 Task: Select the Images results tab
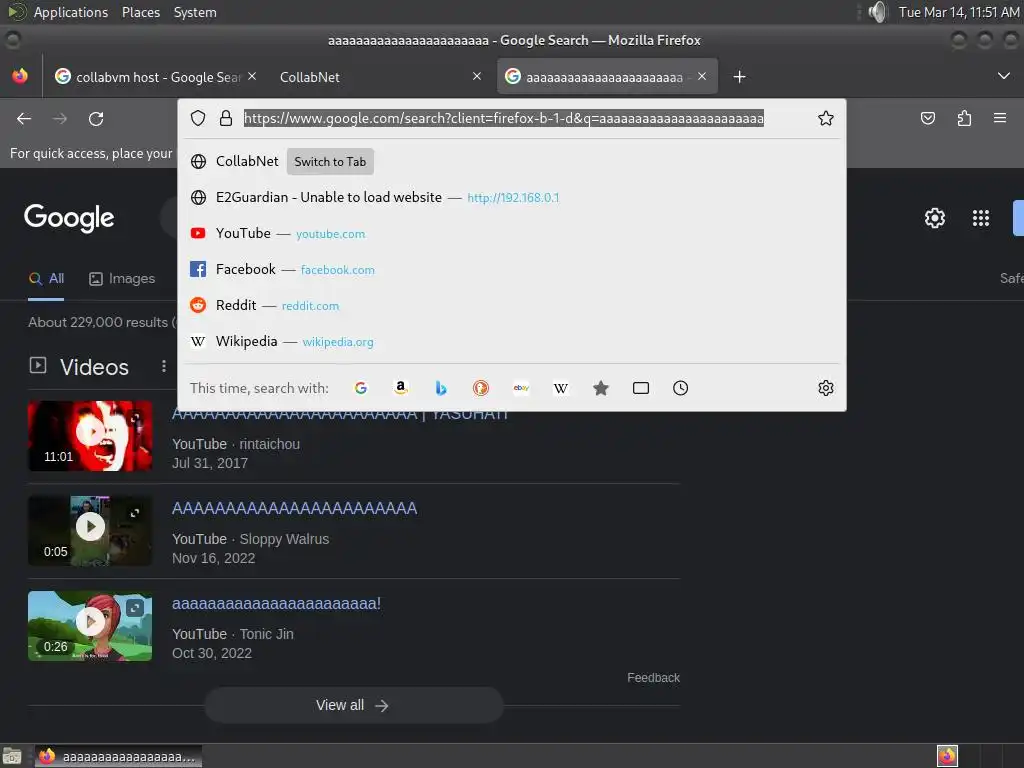[122, 279]
